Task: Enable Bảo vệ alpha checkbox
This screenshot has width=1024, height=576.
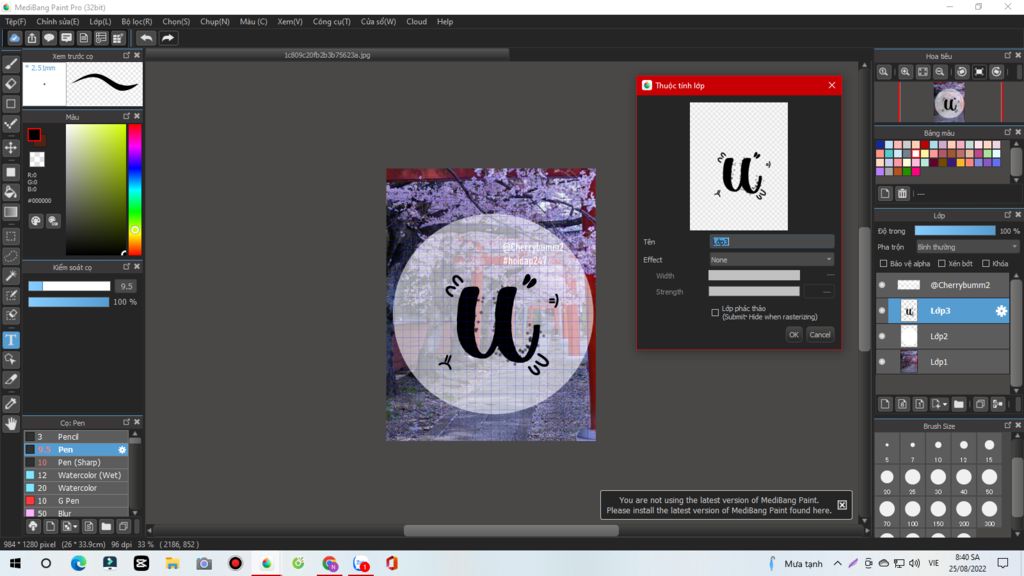Action: tap(884, 264)
